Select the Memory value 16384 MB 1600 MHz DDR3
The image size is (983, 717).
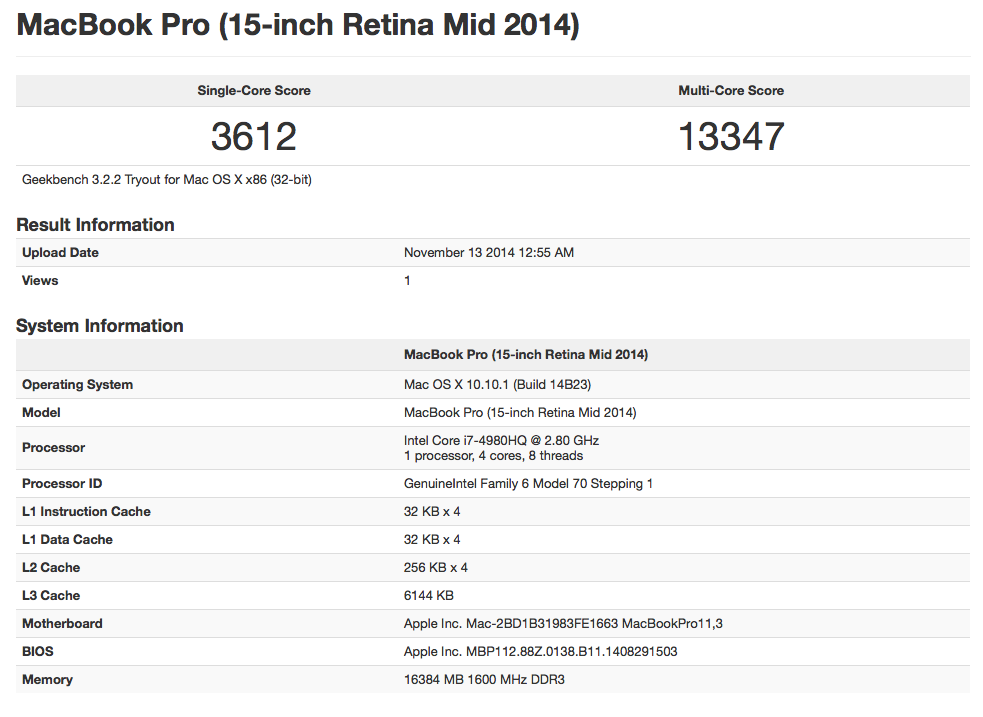(484, 679)
